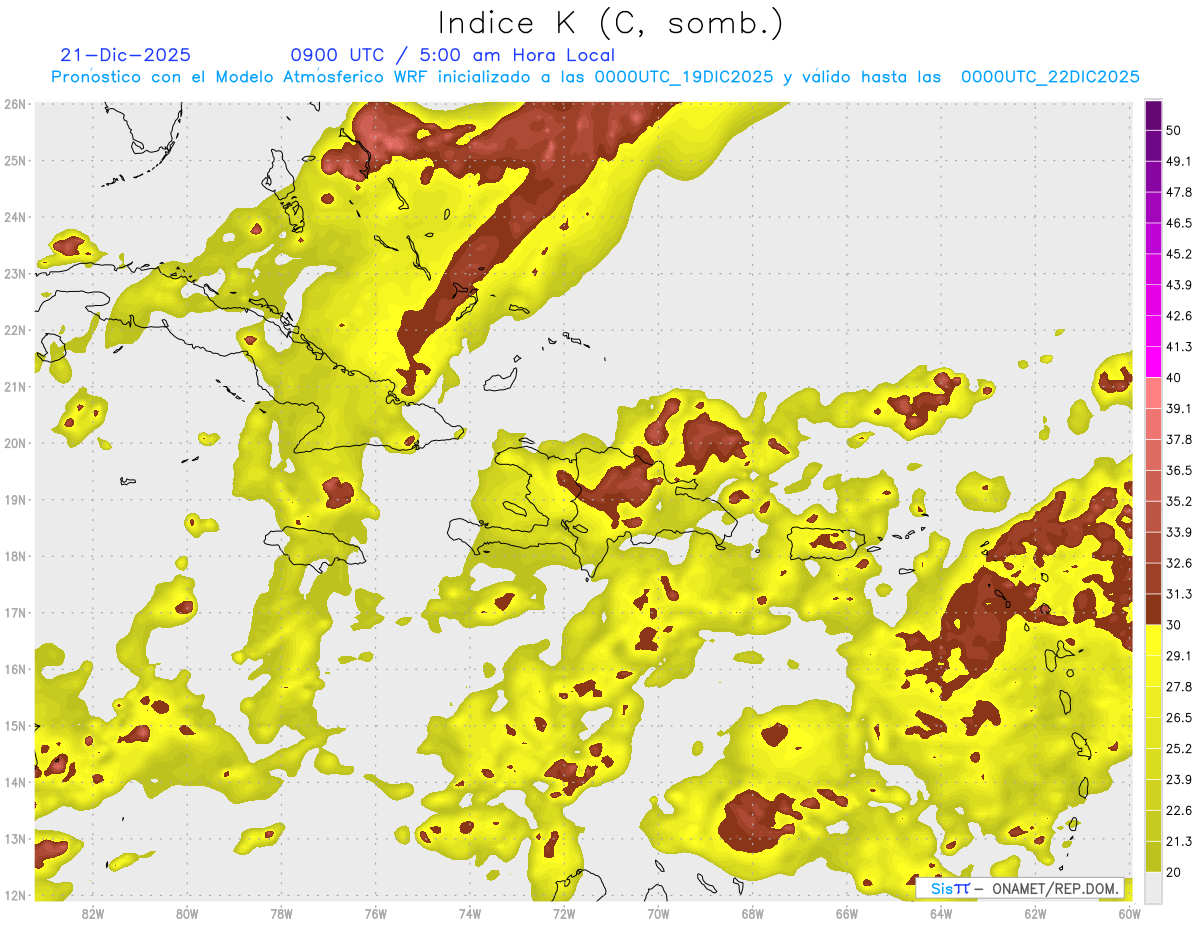
Task: Click the latitude axis label '14N'
Action: pos(15,782)
